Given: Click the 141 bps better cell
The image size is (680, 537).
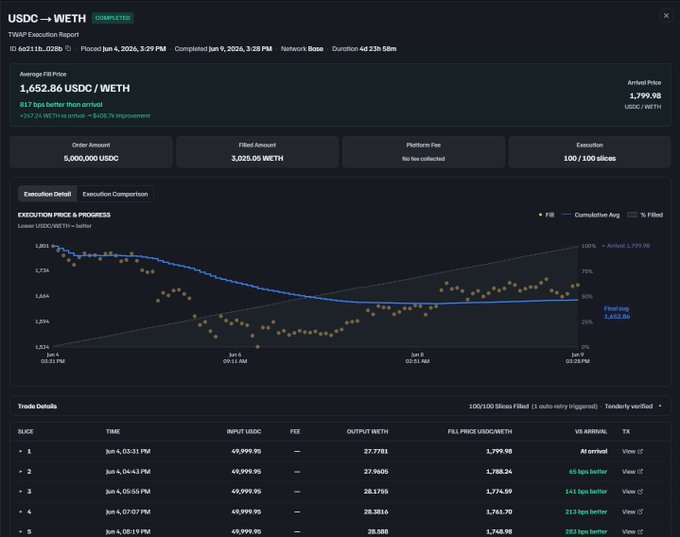Looking at the screenshot, I should 586,491.
